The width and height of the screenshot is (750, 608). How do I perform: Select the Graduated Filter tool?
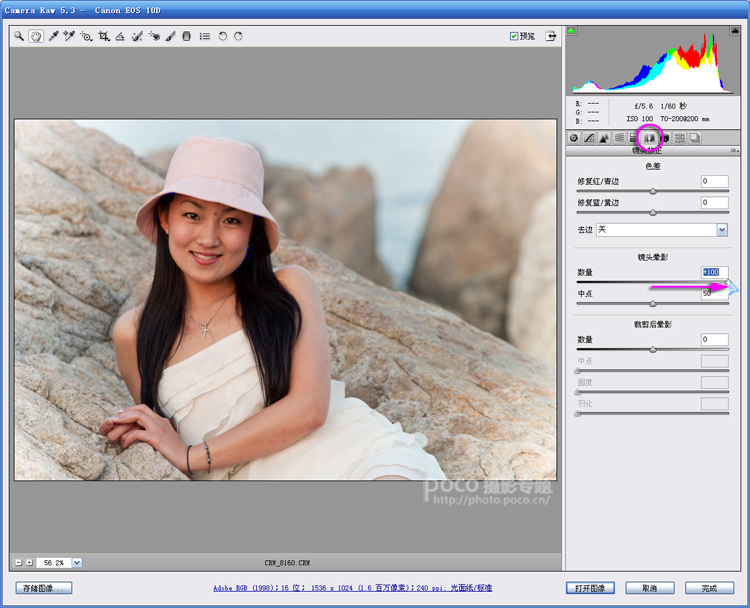coord(187,36)
